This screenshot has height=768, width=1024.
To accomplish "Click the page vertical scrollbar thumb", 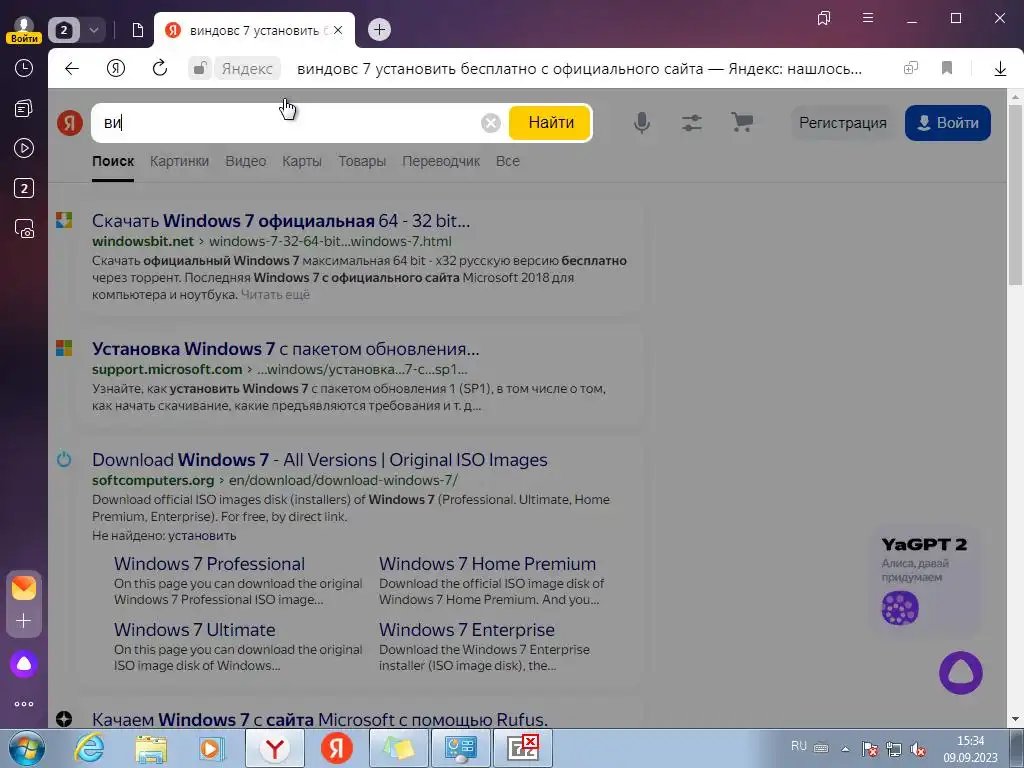I will pos(1015,195).
